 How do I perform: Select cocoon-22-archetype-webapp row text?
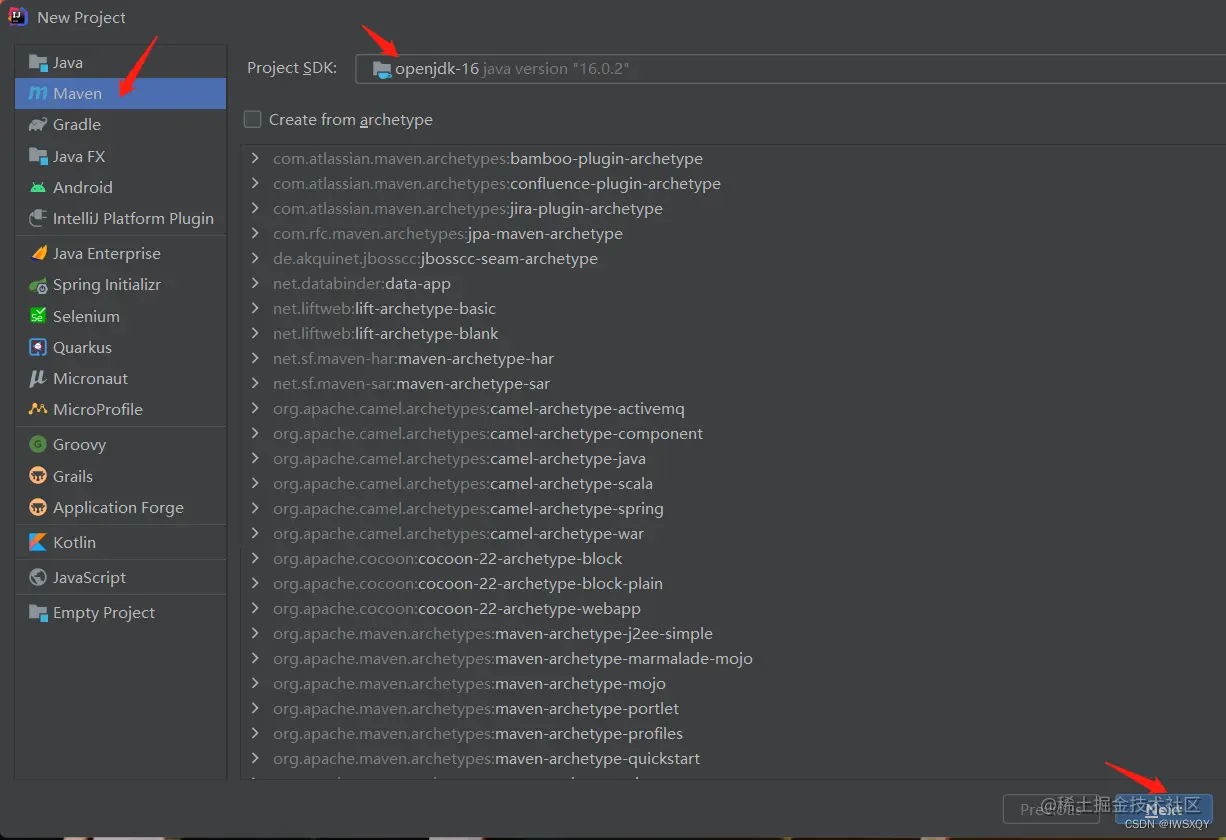click(457, 608)
